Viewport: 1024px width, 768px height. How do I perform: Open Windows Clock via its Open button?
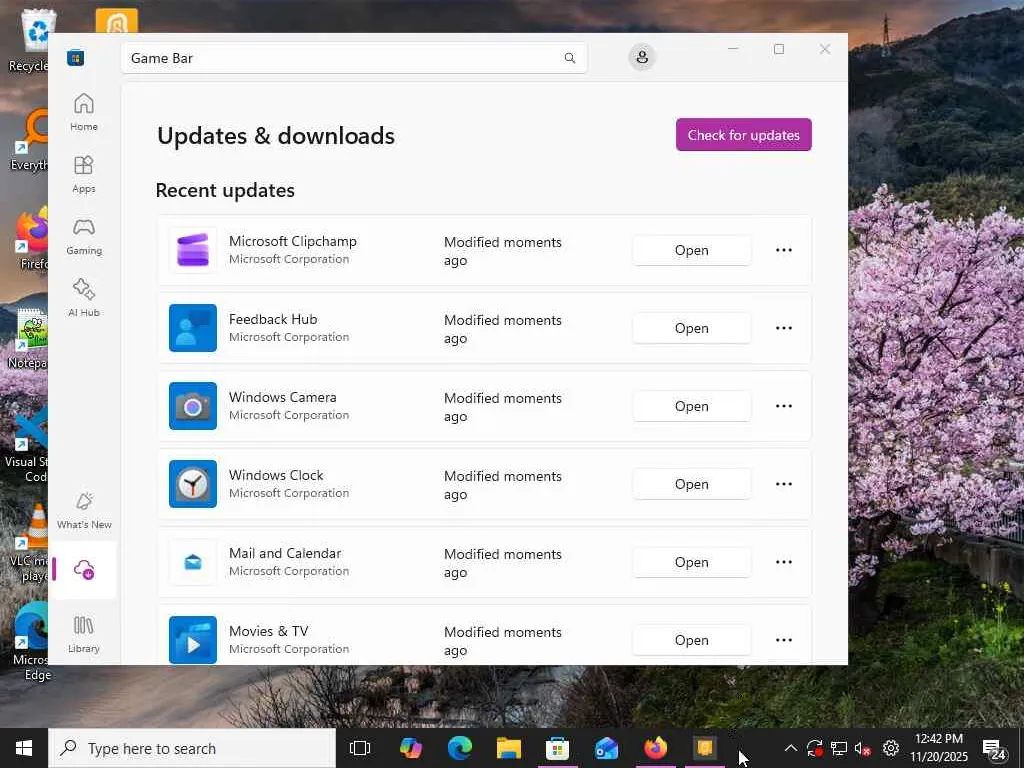click(692, 484)
